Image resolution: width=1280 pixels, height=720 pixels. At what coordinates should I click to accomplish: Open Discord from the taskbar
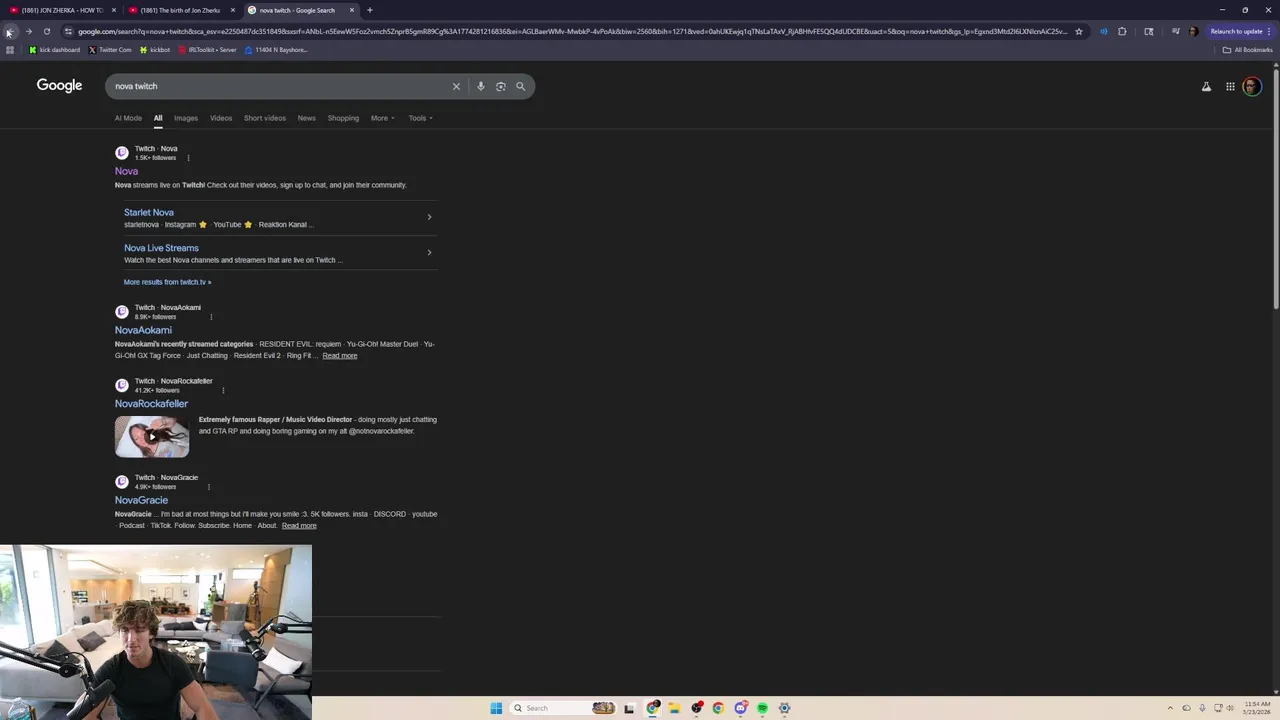click(x=740, y=708)
